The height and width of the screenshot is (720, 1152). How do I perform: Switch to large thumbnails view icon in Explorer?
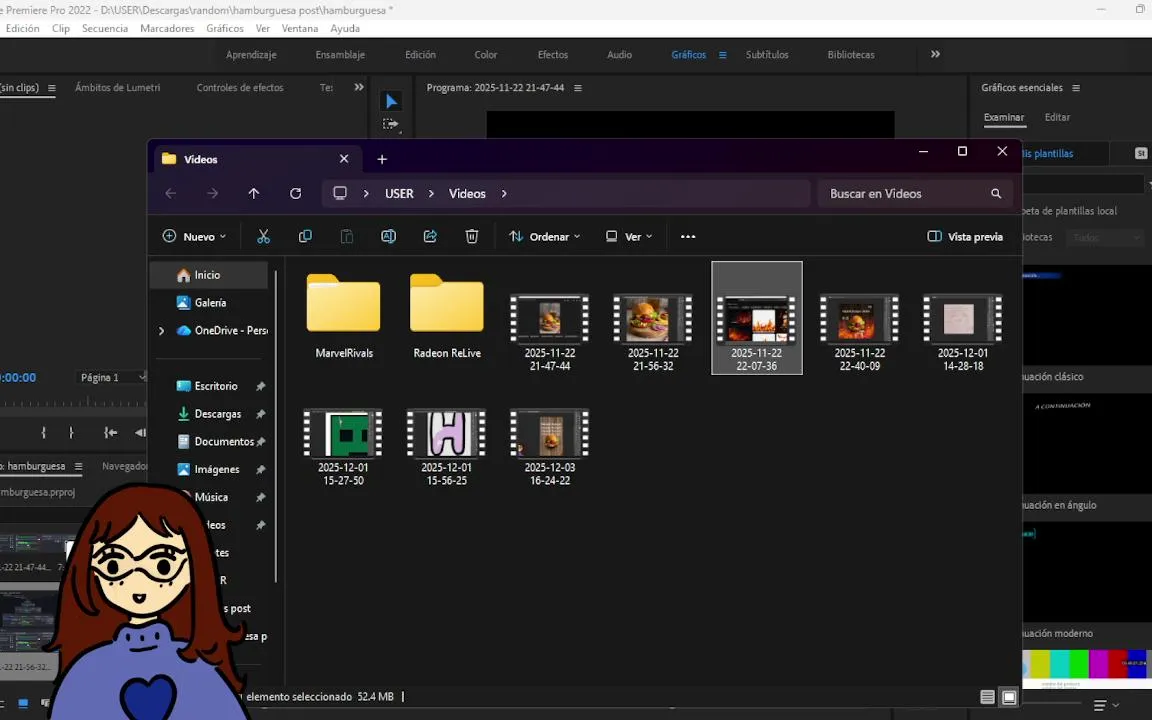pyautogui.click(x=1009, y=697)
